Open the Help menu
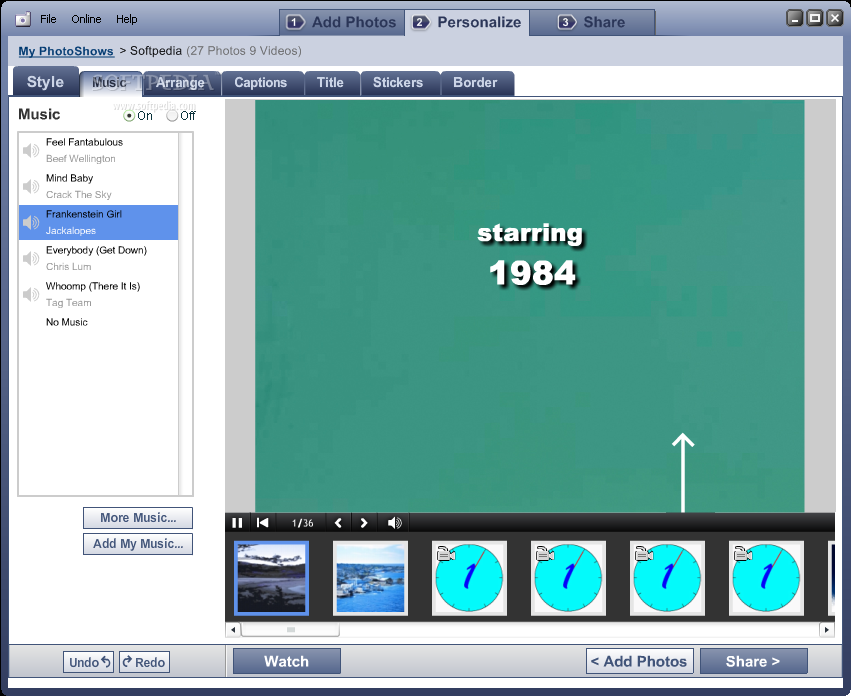 pyautogui.click(x=126, y=19)
